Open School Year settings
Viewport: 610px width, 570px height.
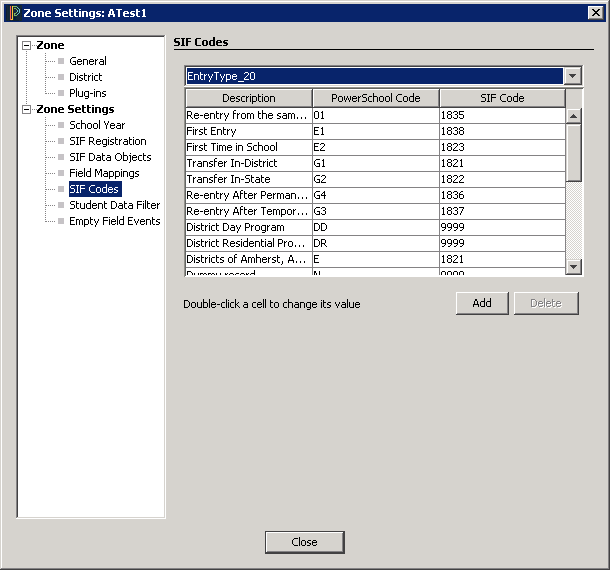97,125
